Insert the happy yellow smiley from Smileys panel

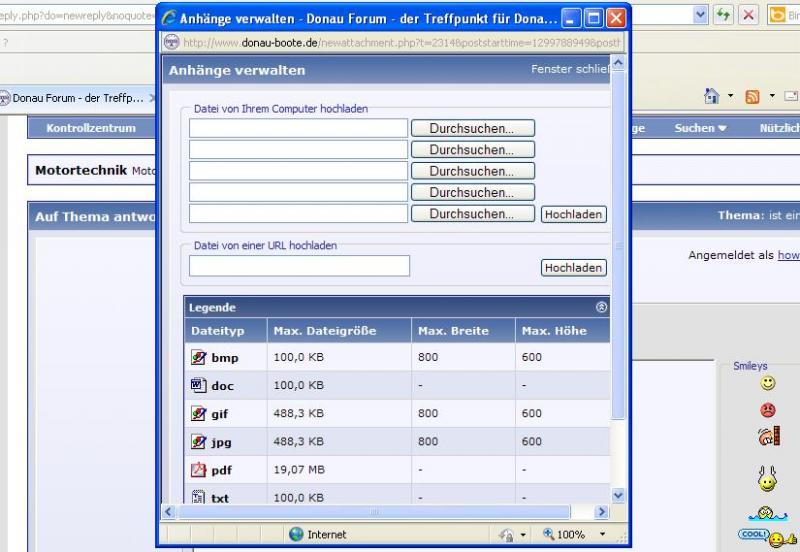click(767, 383)
